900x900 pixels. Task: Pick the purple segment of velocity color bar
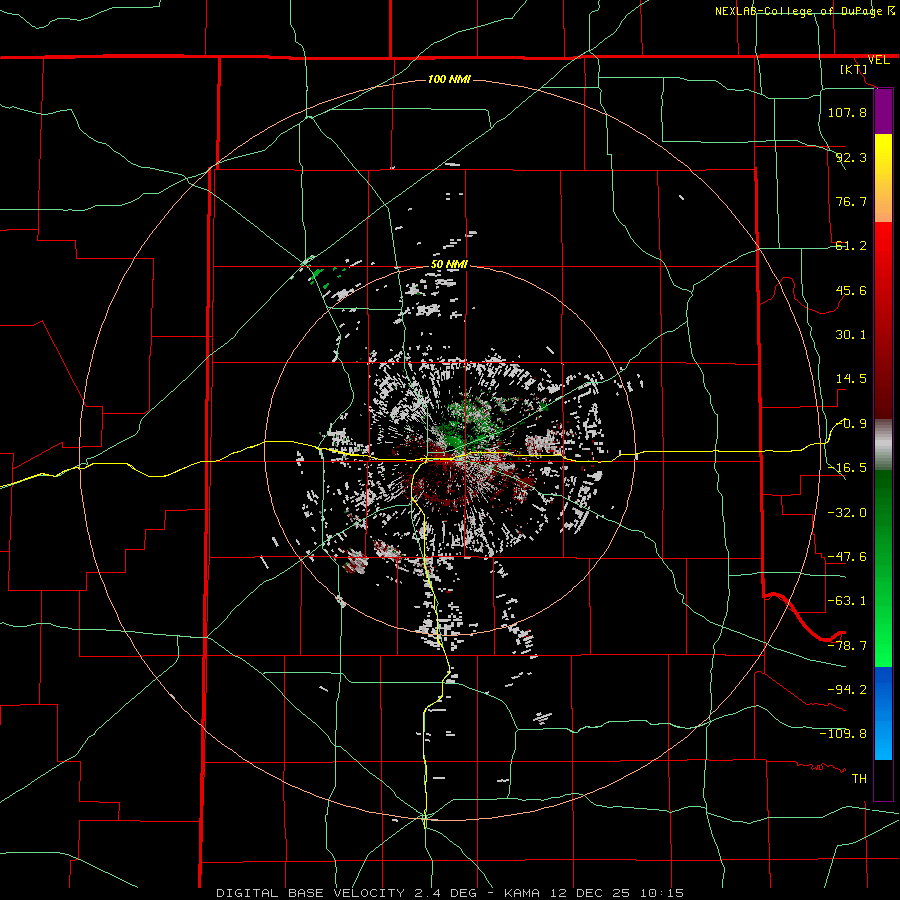883,111
